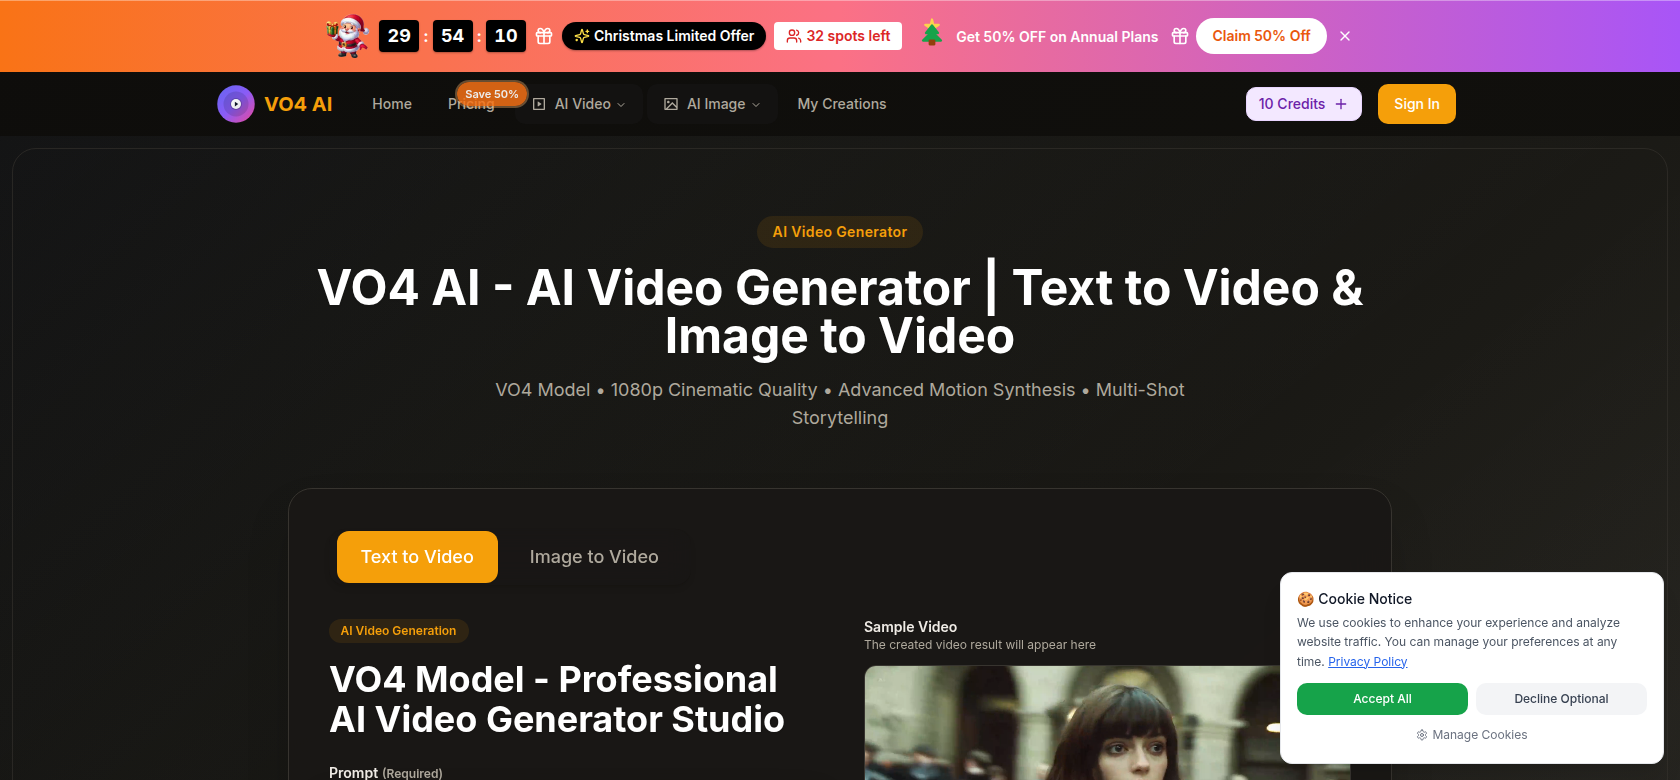Switch to the Image to Video tab
The image size is (1680, 780).
pos(594,557)
